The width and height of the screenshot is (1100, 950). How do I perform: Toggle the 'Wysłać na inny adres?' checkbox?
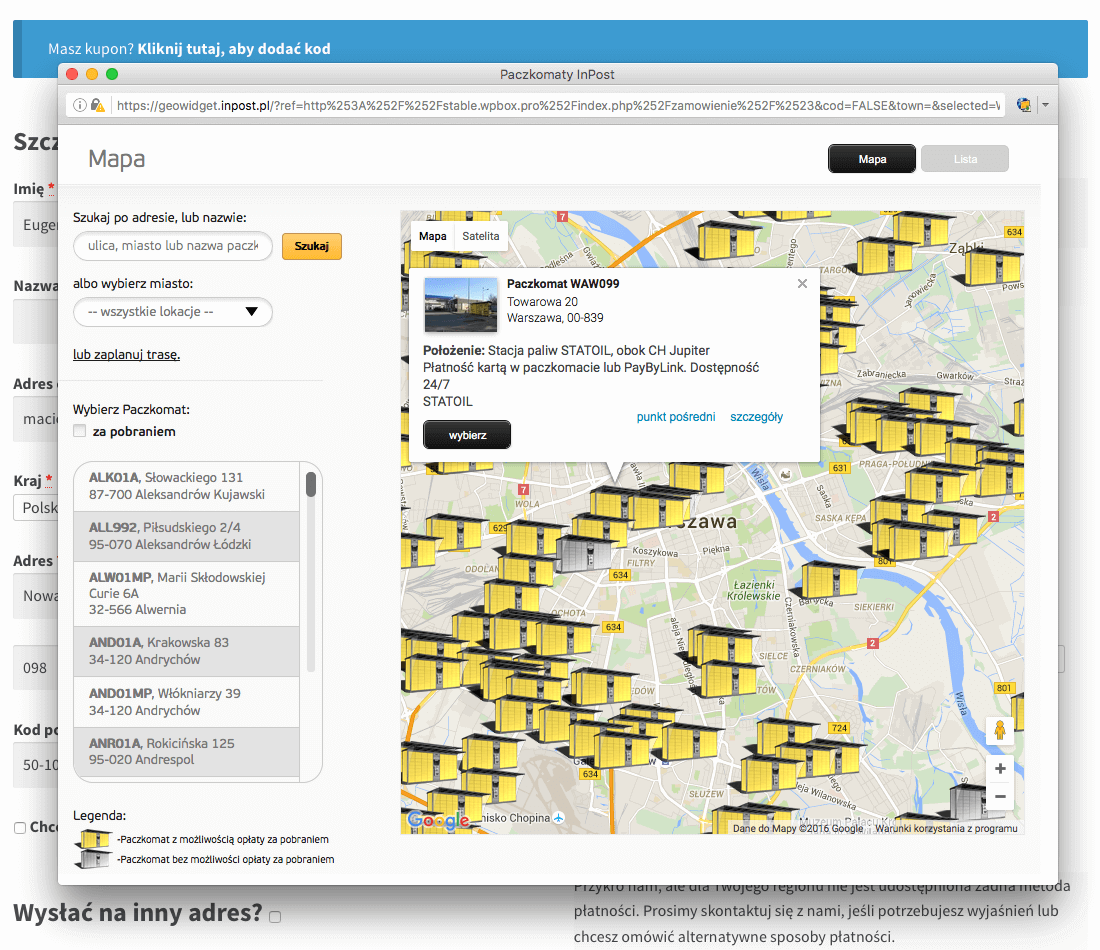click(275, 916)
